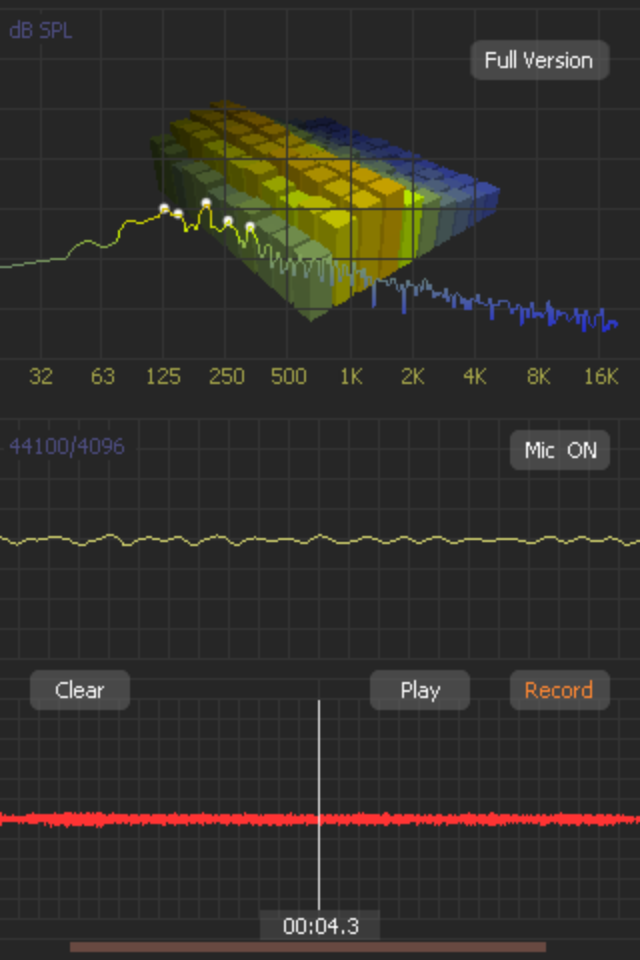Click the 125 Hz frequency label

coord(164,376)
